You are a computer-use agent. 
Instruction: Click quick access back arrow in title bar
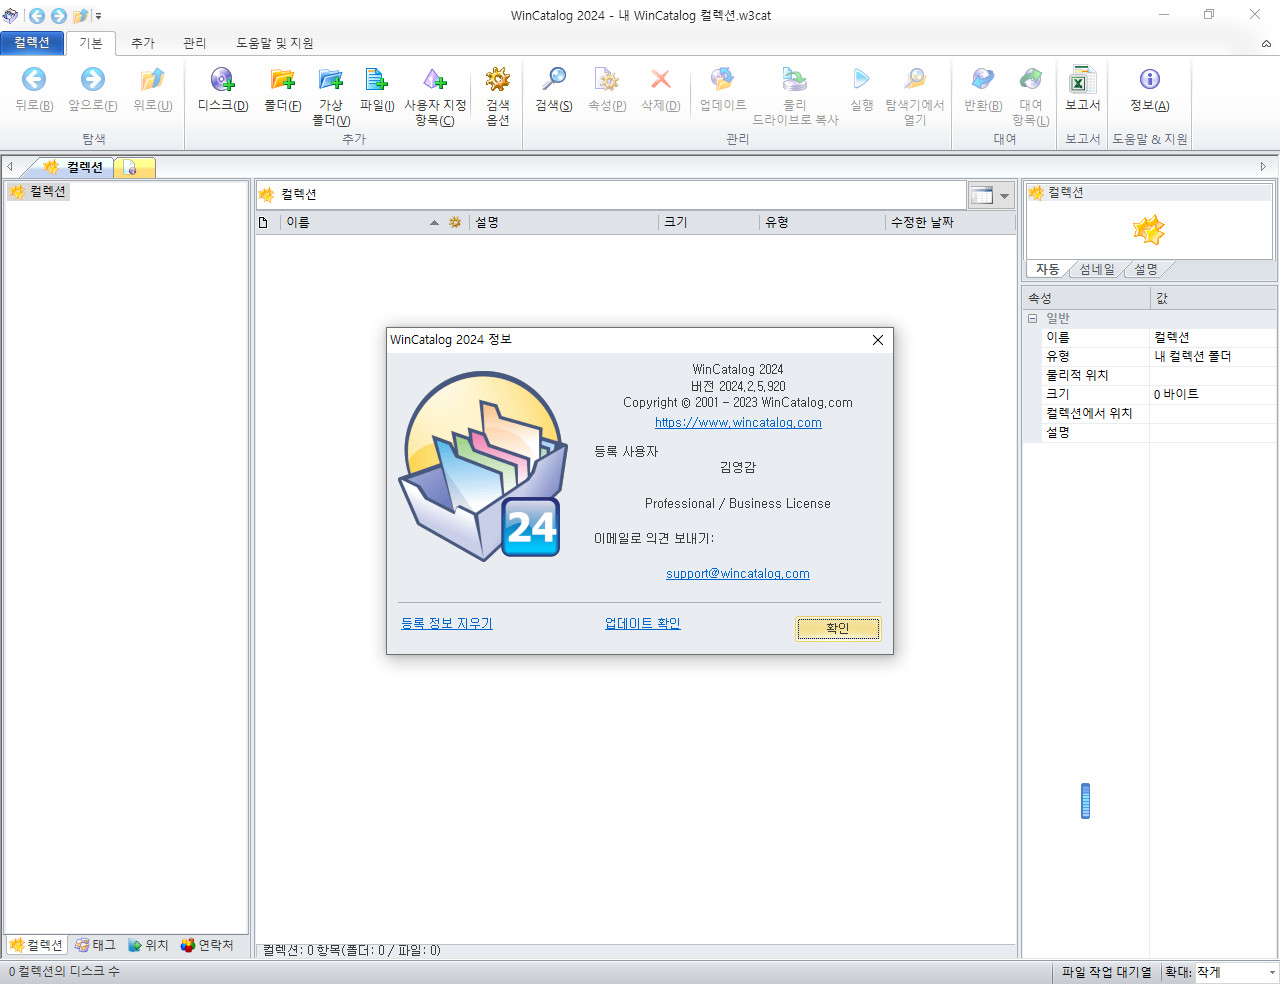(37, 15)
